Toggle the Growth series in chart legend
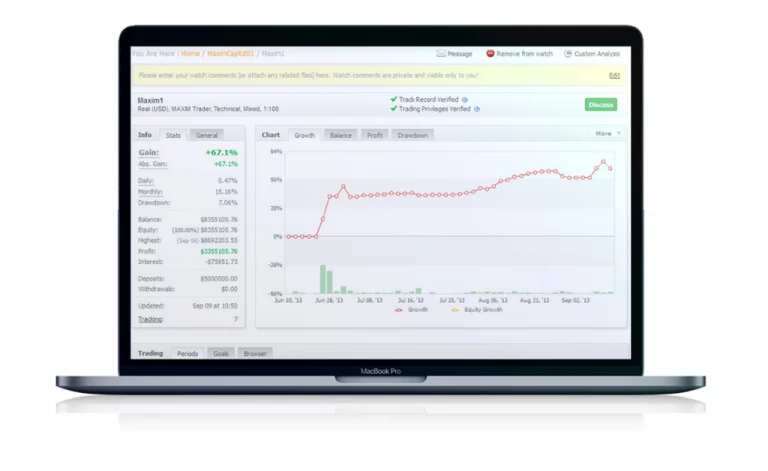 (x=411, y=309)
